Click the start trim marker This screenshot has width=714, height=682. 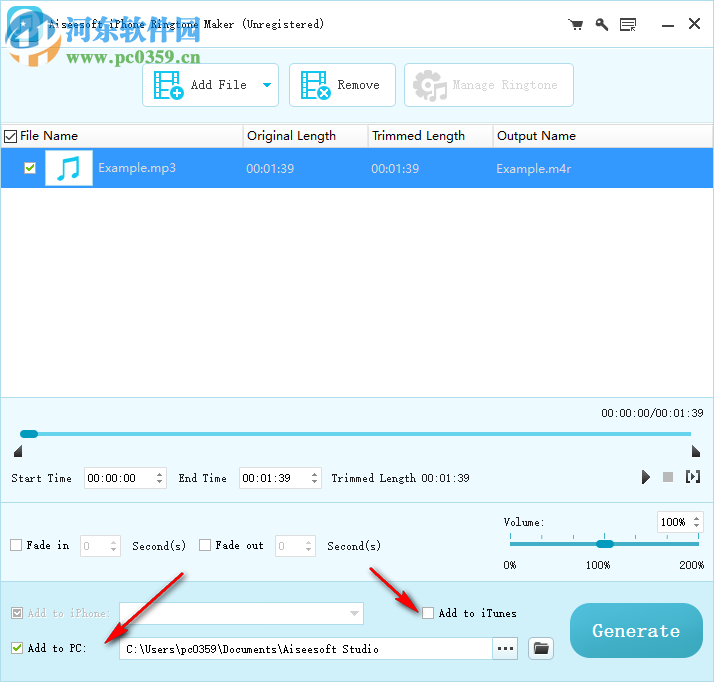(x=18, y=451)
